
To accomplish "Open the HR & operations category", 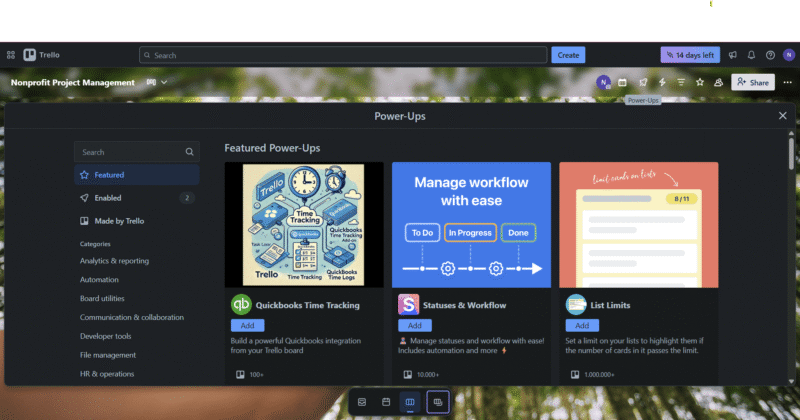I will [107, 374].
